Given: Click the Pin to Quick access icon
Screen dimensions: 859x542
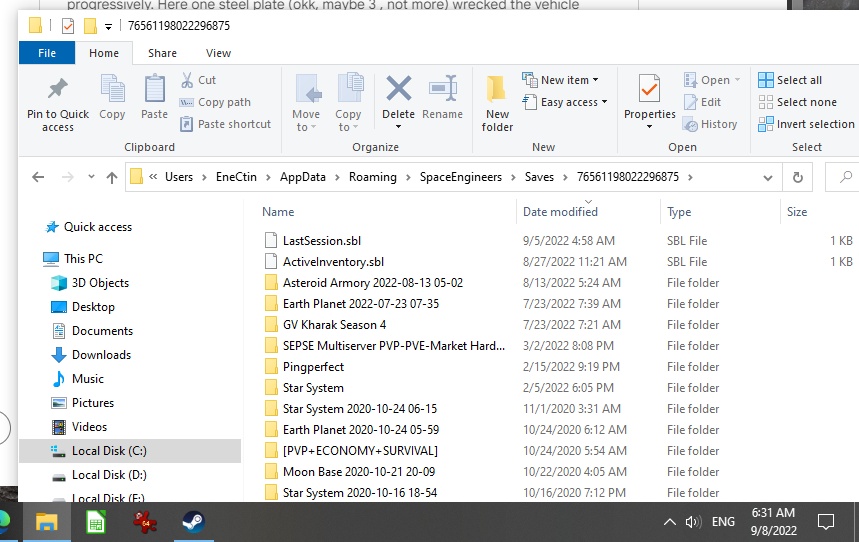Looking at the screenshot, I should (x=58, y=89).
